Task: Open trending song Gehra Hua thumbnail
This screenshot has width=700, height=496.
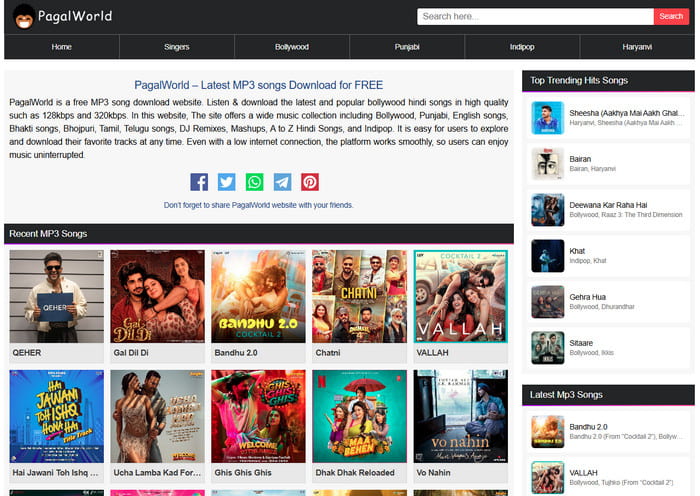Action: [x=548, y=302]
